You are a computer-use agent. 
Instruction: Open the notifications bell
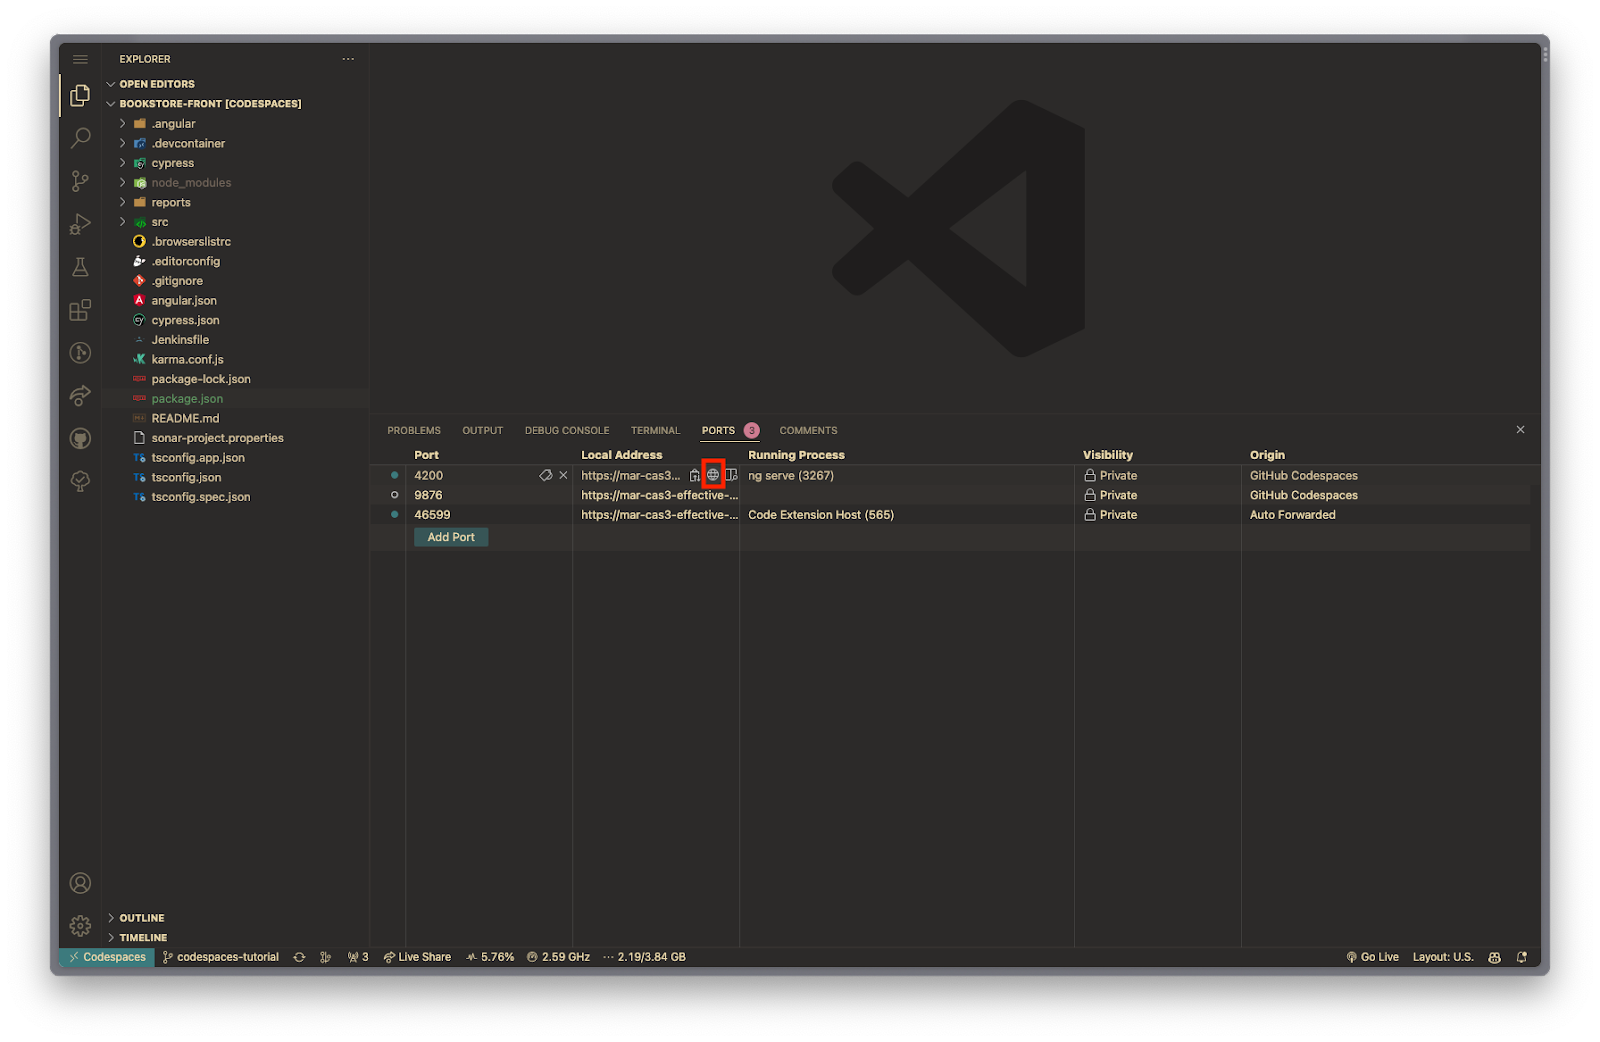[x=1522, y=957]
